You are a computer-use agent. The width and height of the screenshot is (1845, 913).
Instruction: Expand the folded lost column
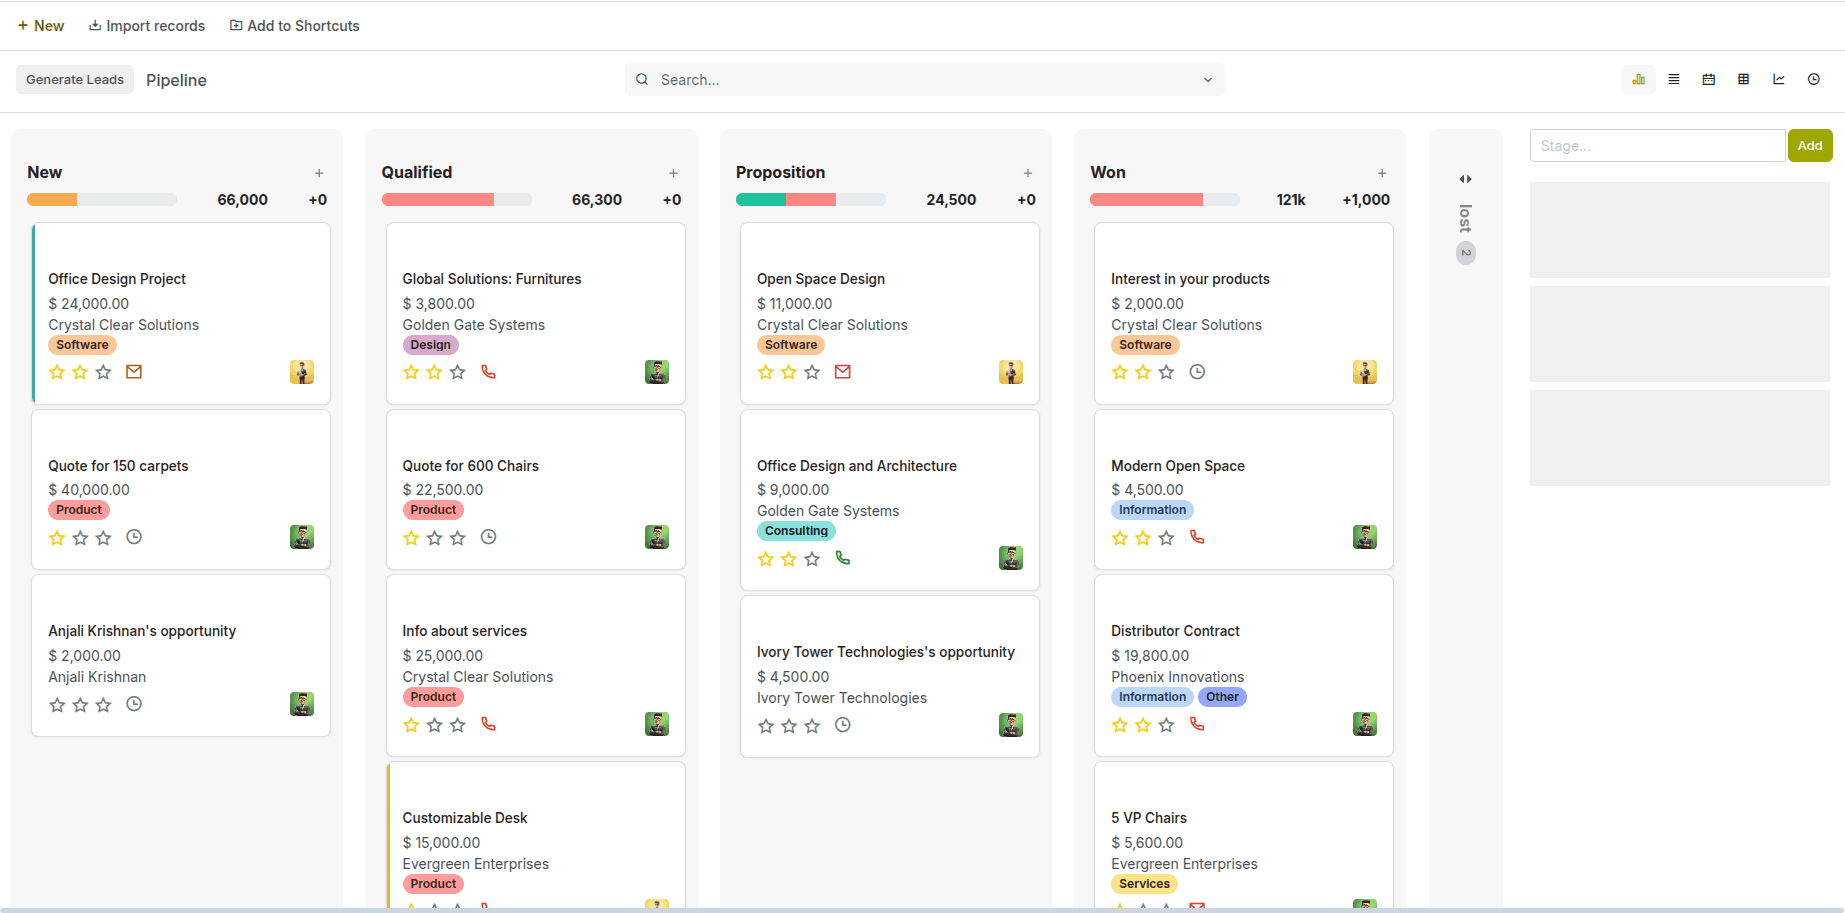click(1465, 179)
